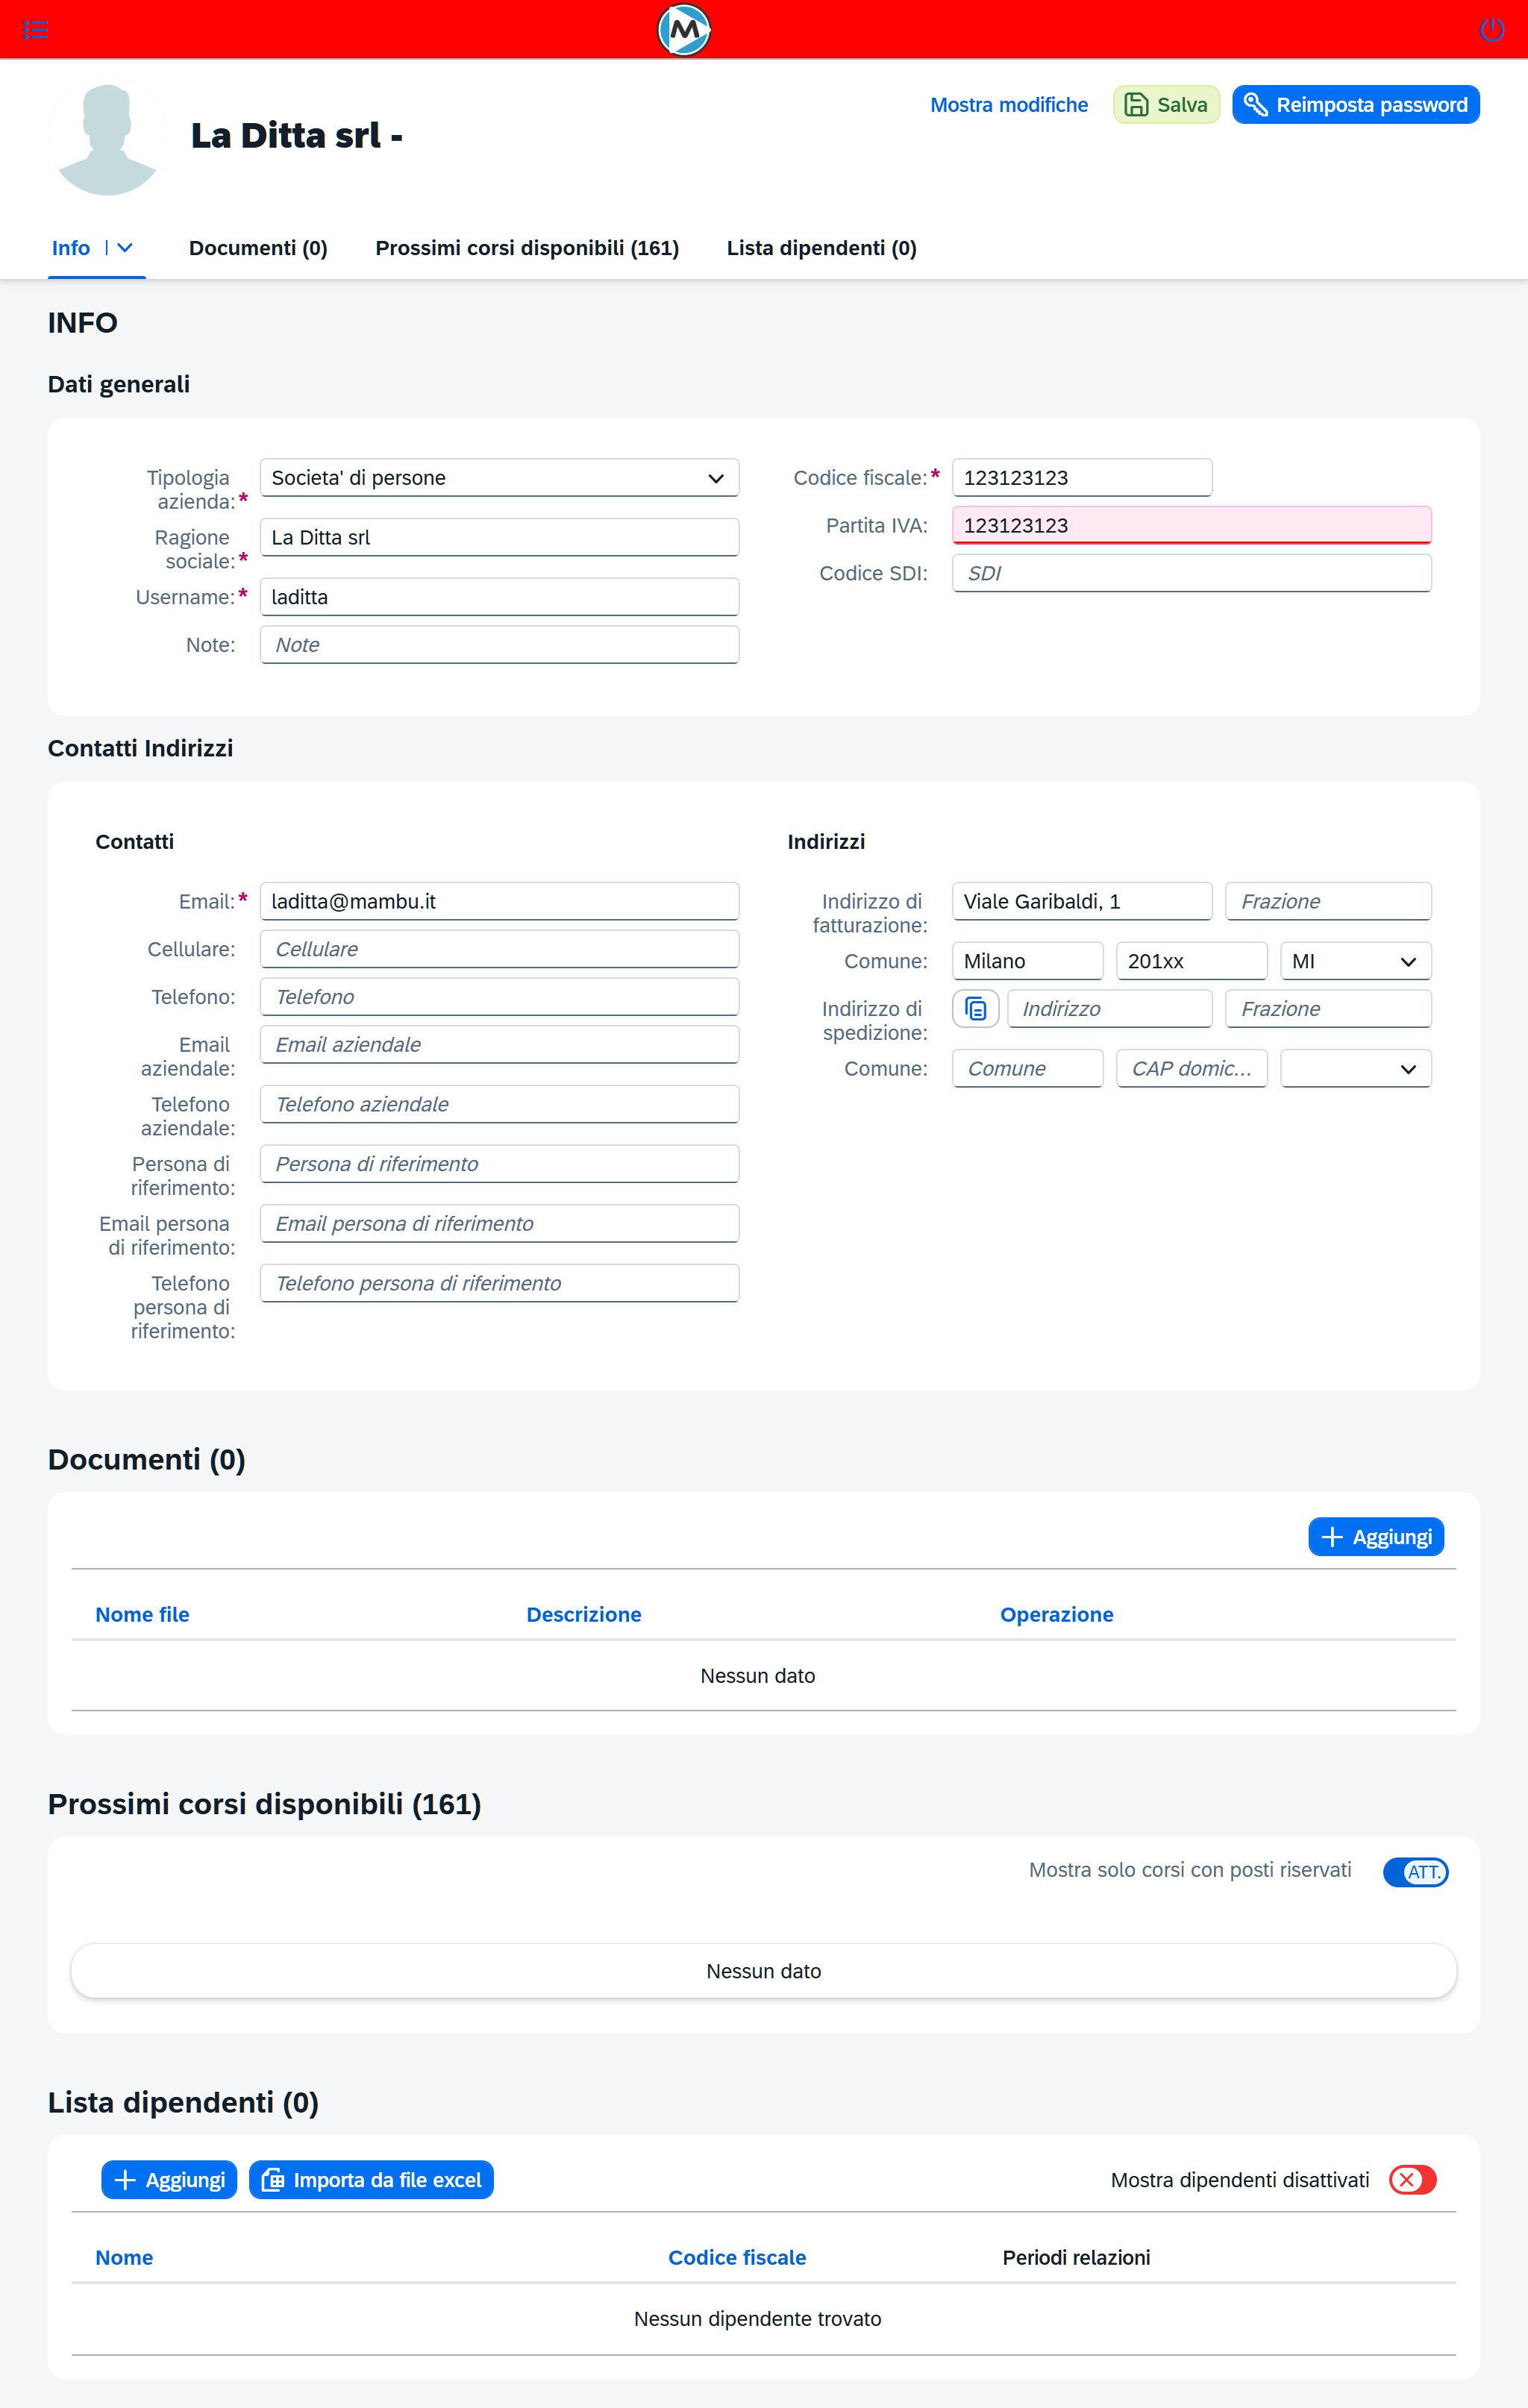This screenshot has width=1528, height=2408.
Task: Click the Mostra modifiche link
Action: [x=1008, y=105]
